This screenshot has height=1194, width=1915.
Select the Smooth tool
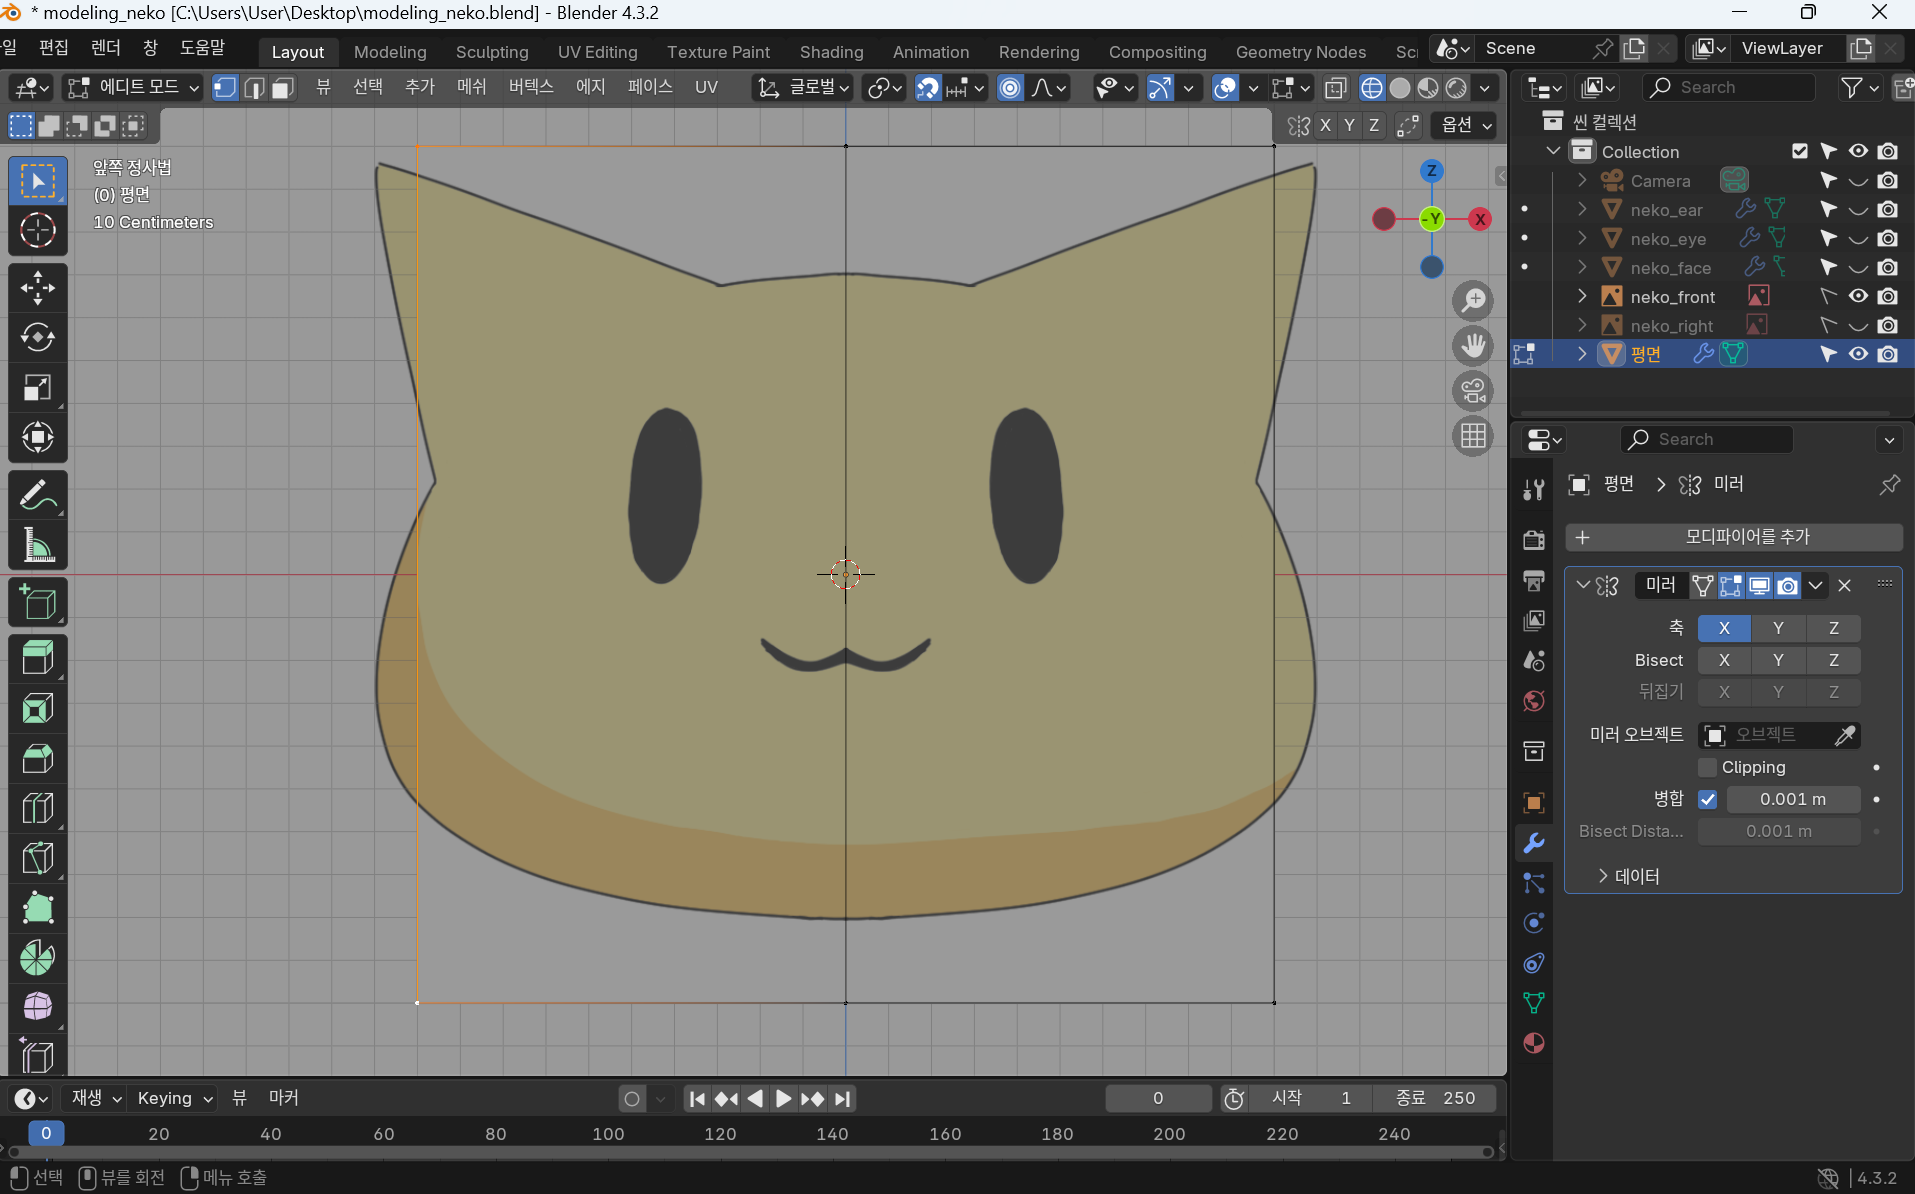[38, 1008]
